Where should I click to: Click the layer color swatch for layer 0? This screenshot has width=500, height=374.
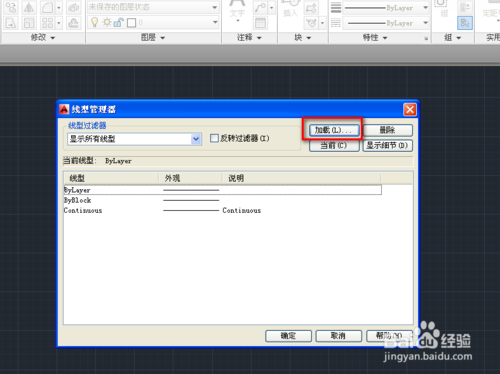(x=132, y=23)
